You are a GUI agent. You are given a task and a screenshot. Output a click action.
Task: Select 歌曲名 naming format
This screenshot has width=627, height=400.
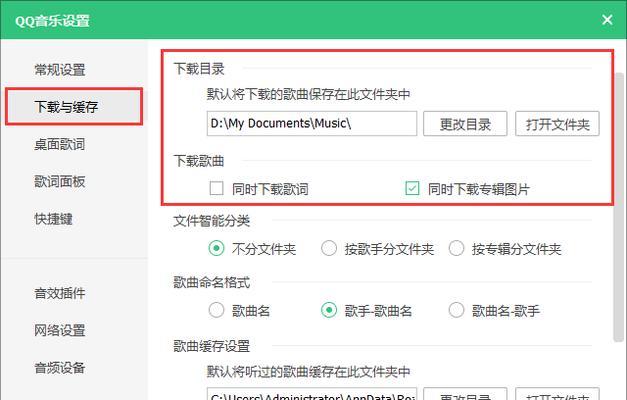[x=216, y=310]
